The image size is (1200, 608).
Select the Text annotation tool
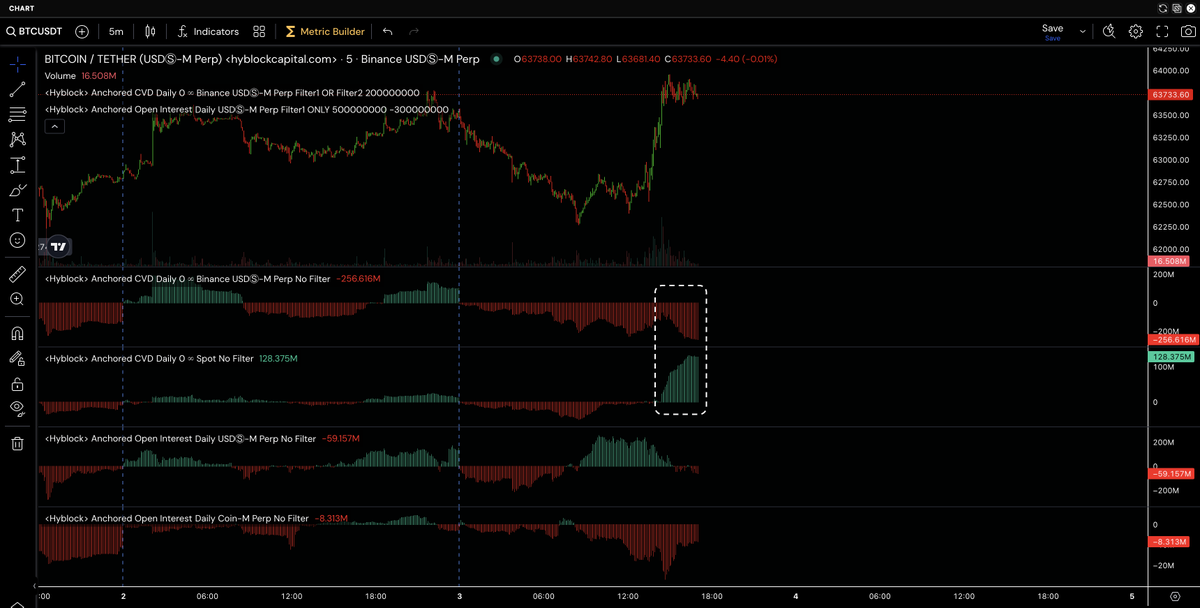17,215
